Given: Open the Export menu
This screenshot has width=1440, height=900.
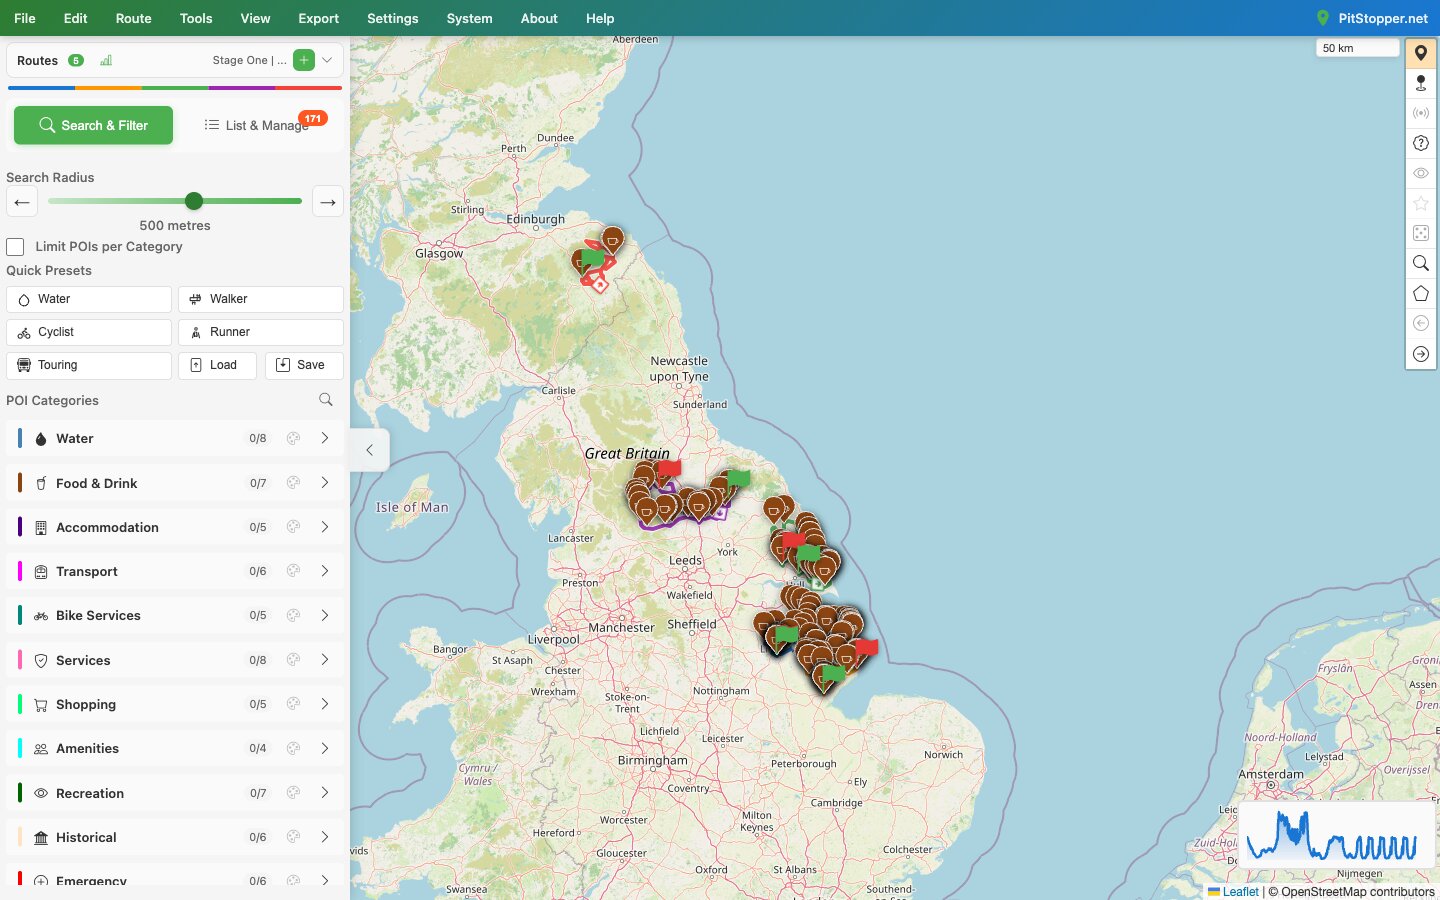Looking at the screenshot, I should click(x=319, y=18).
